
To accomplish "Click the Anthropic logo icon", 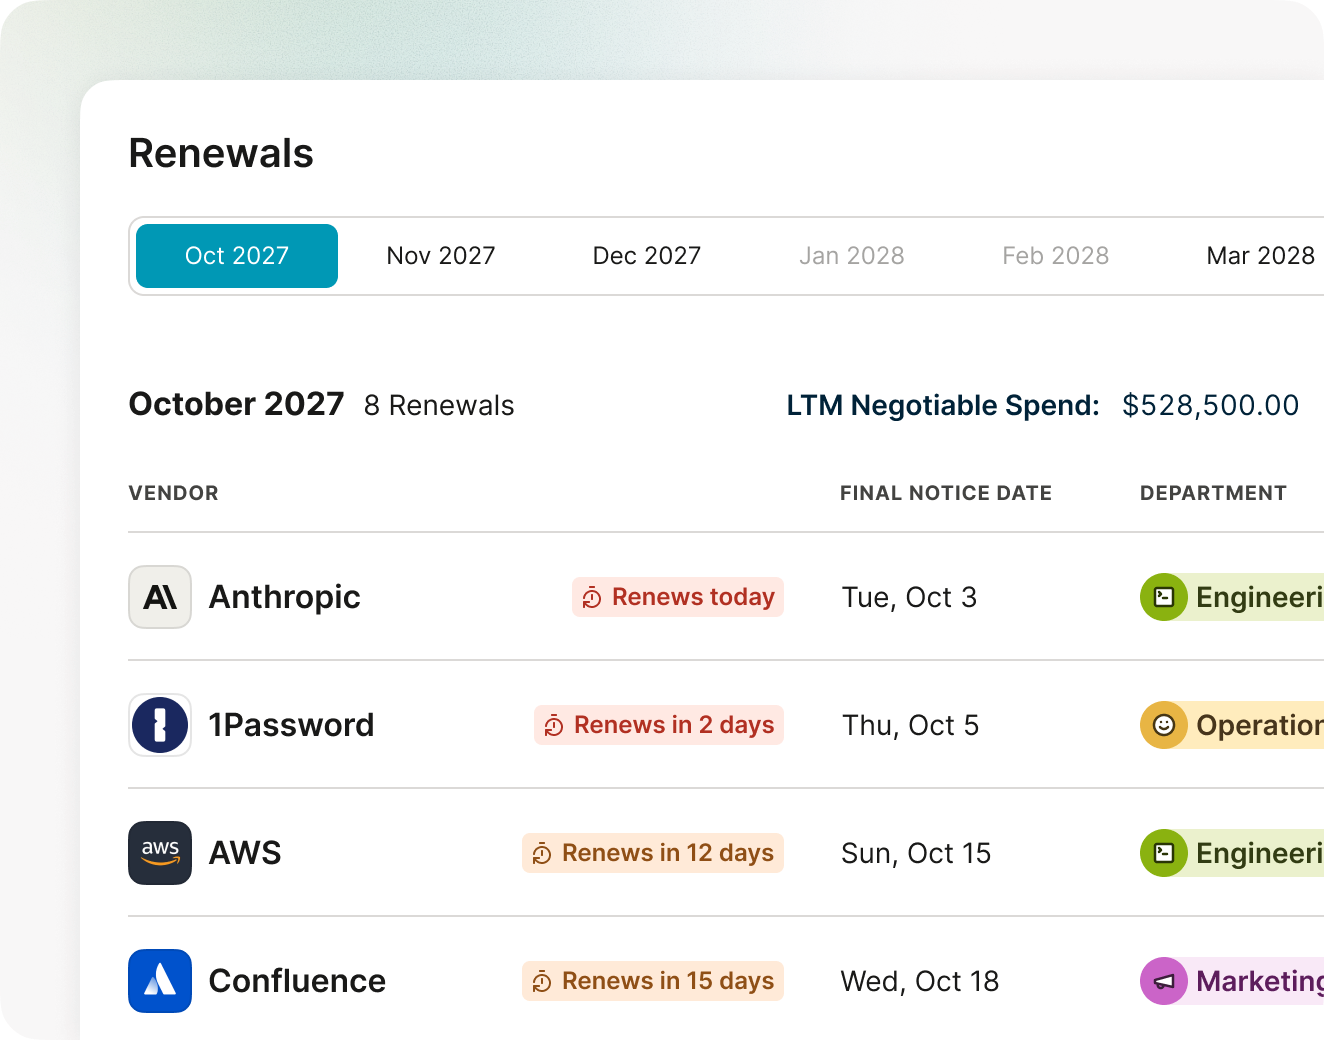I will 160,597.
